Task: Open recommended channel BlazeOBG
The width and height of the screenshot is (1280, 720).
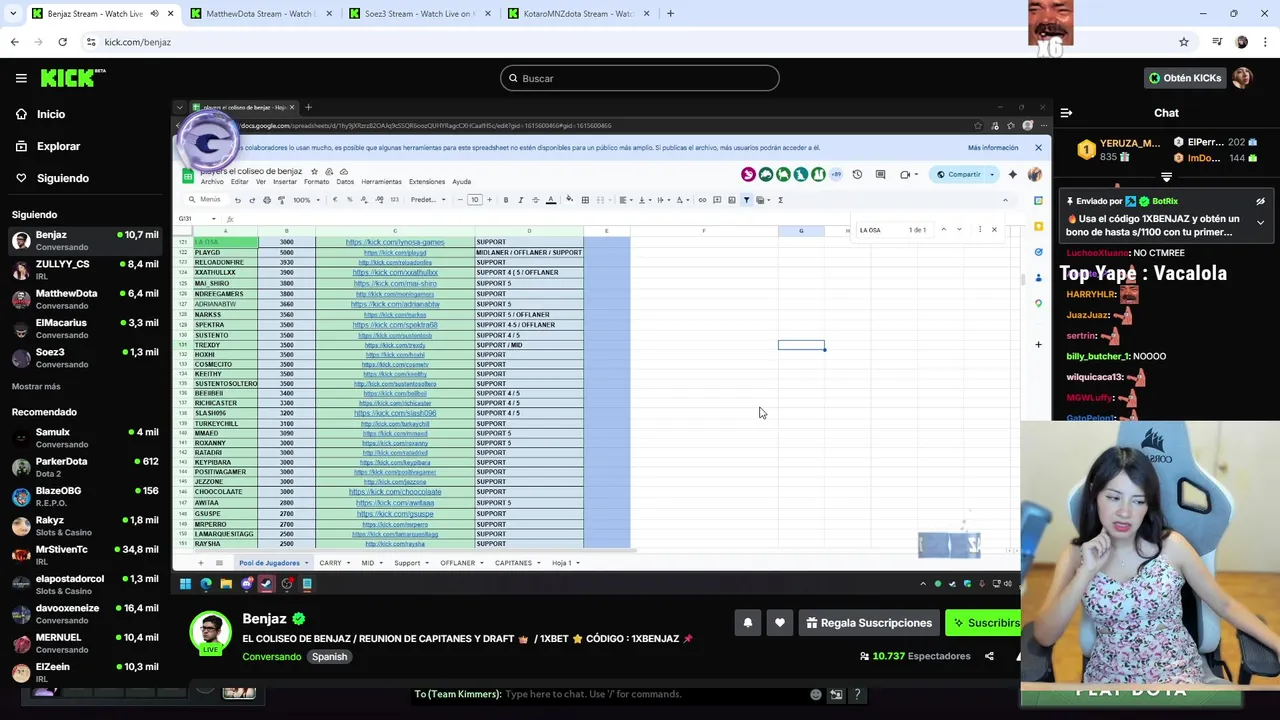Action: pyautogui.click(x=85, y=496)
